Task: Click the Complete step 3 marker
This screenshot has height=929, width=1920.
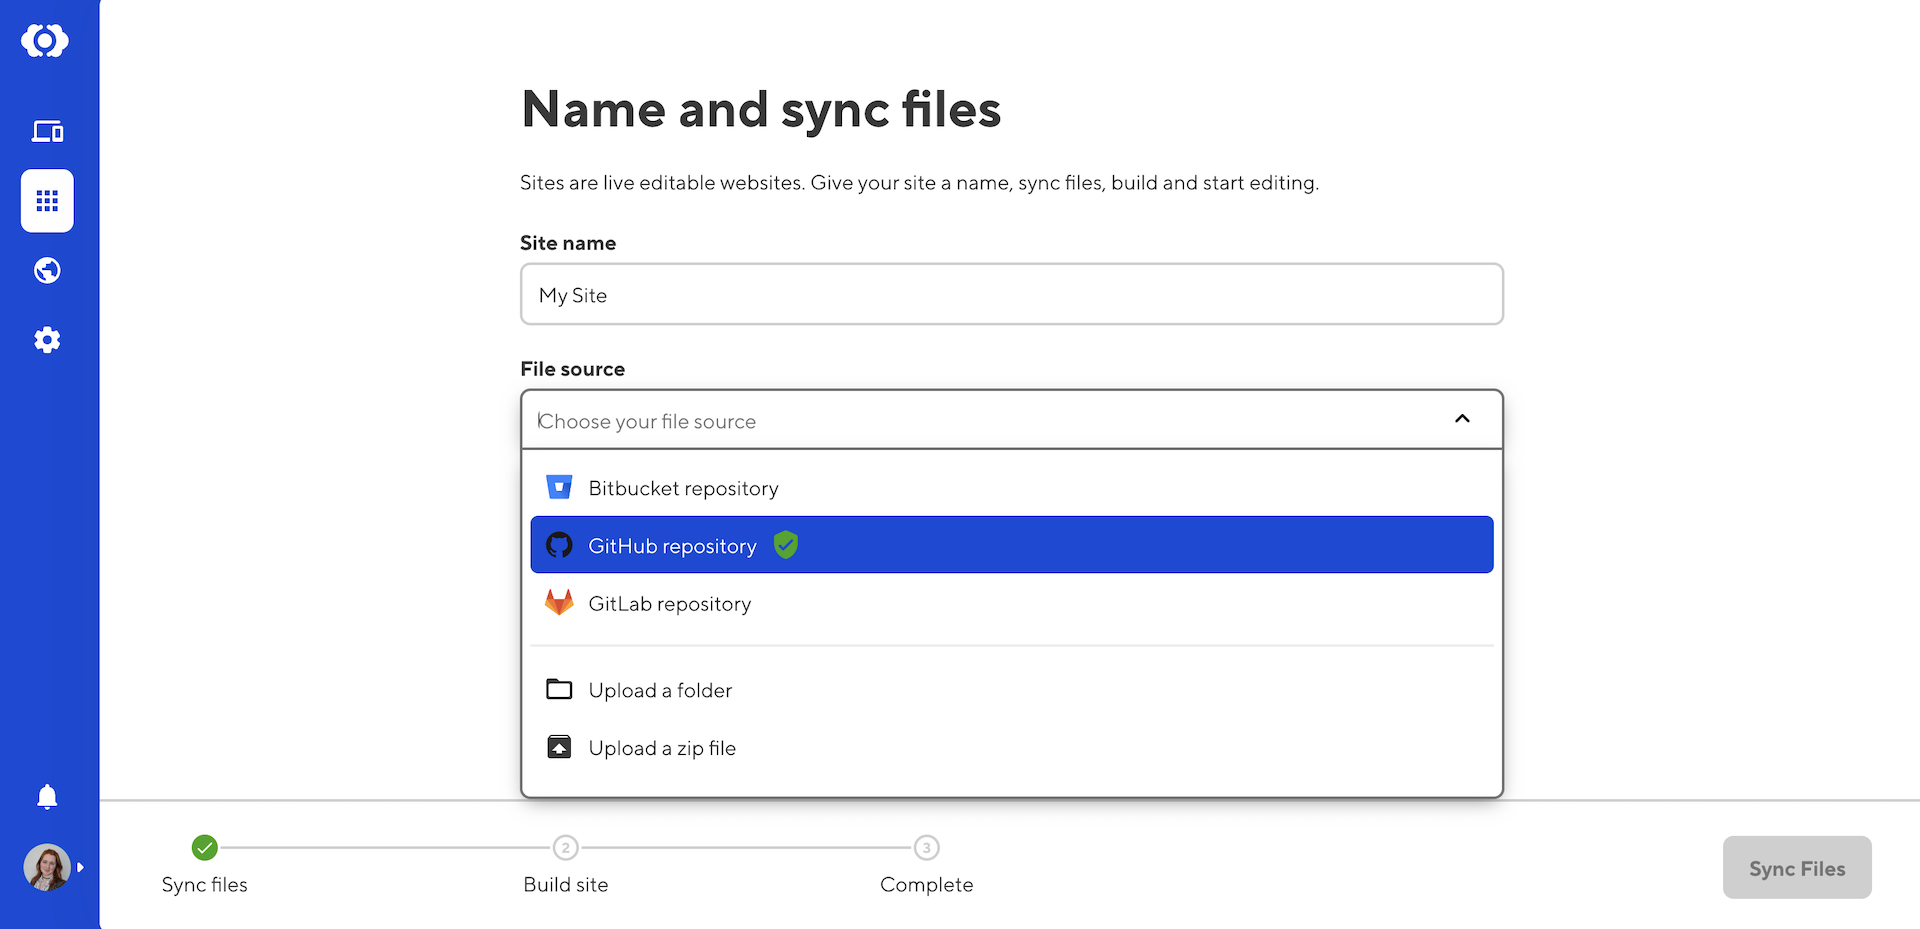Action: (926, 848)
